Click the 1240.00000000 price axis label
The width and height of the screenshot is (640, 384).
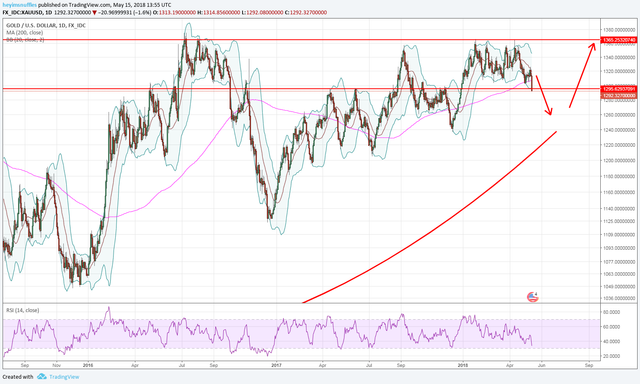click(x=619, y=130)
